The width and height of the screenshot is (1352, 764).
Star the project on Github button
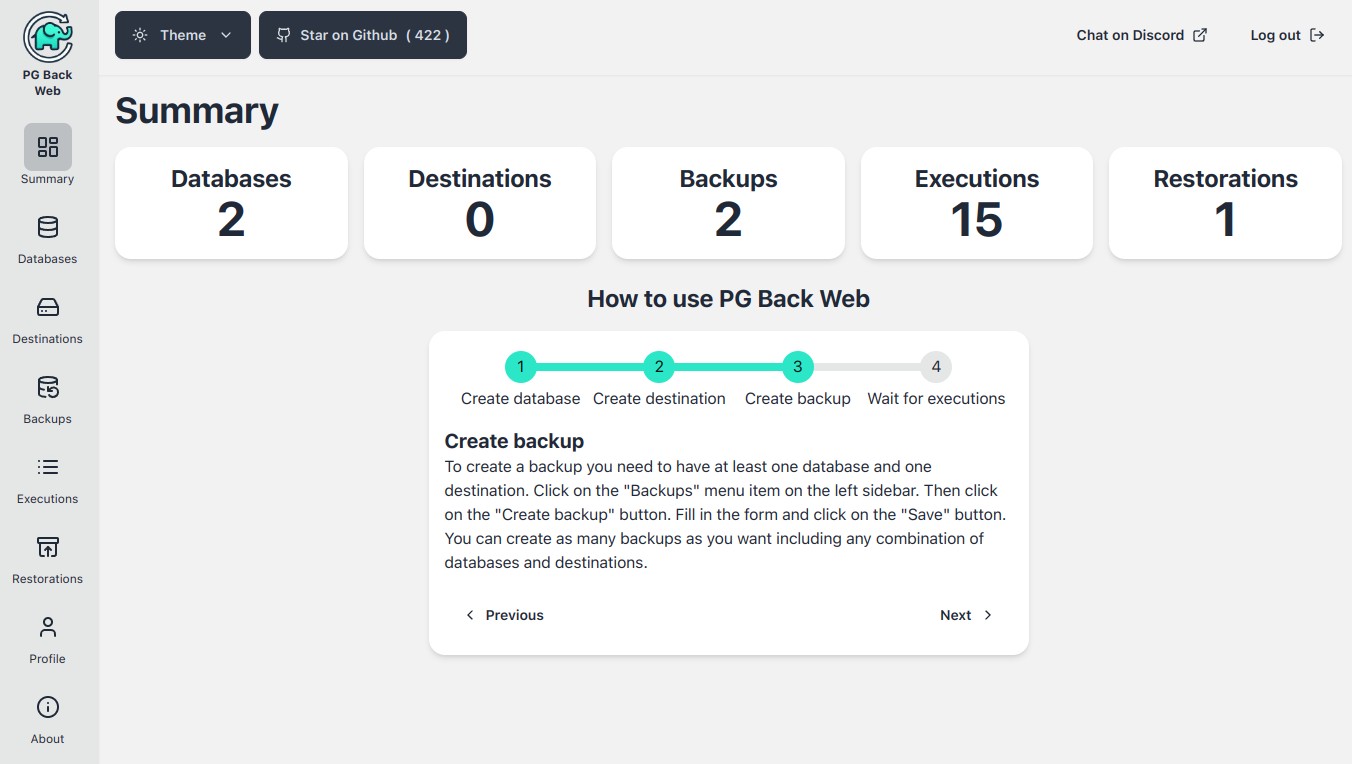pyautogui.click(x=363, y=35)
